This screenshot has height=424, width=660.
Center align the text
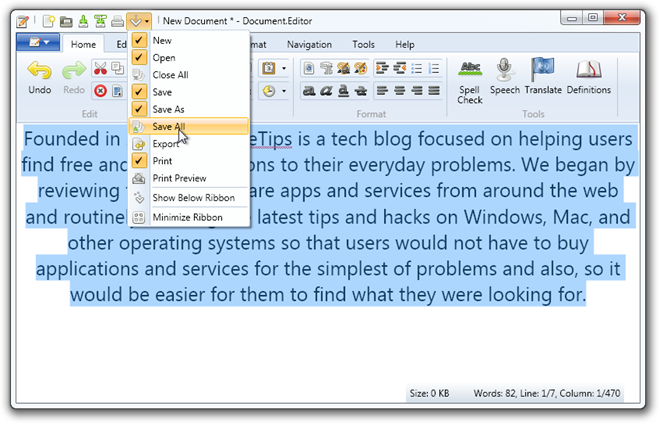coord(399,91)
